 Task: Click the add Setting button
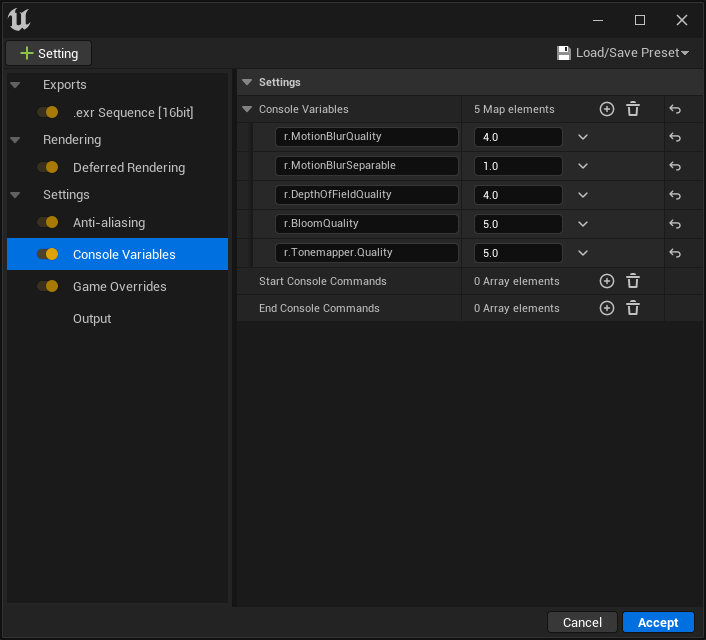49,53
